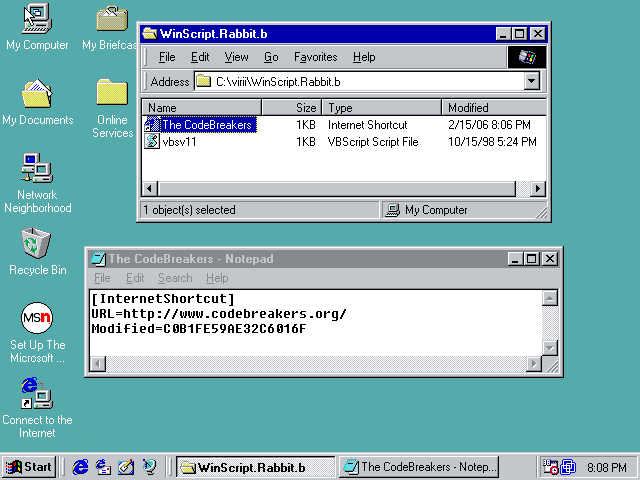Expand the Address bar dropdown arrow

click(x=531, y=81)
